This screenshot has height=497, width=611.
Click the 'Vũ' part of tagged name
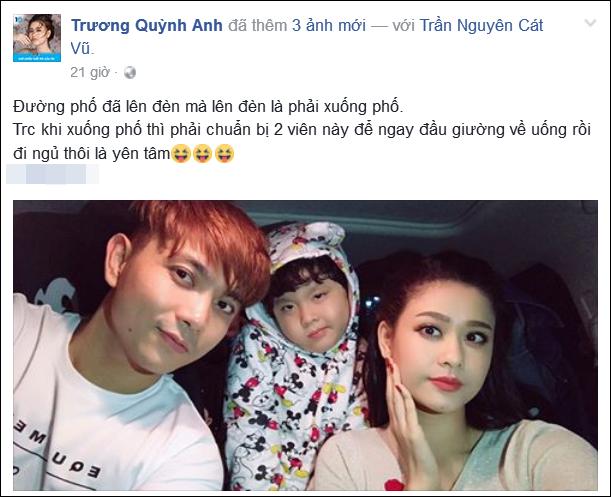(x=82, y=49)
